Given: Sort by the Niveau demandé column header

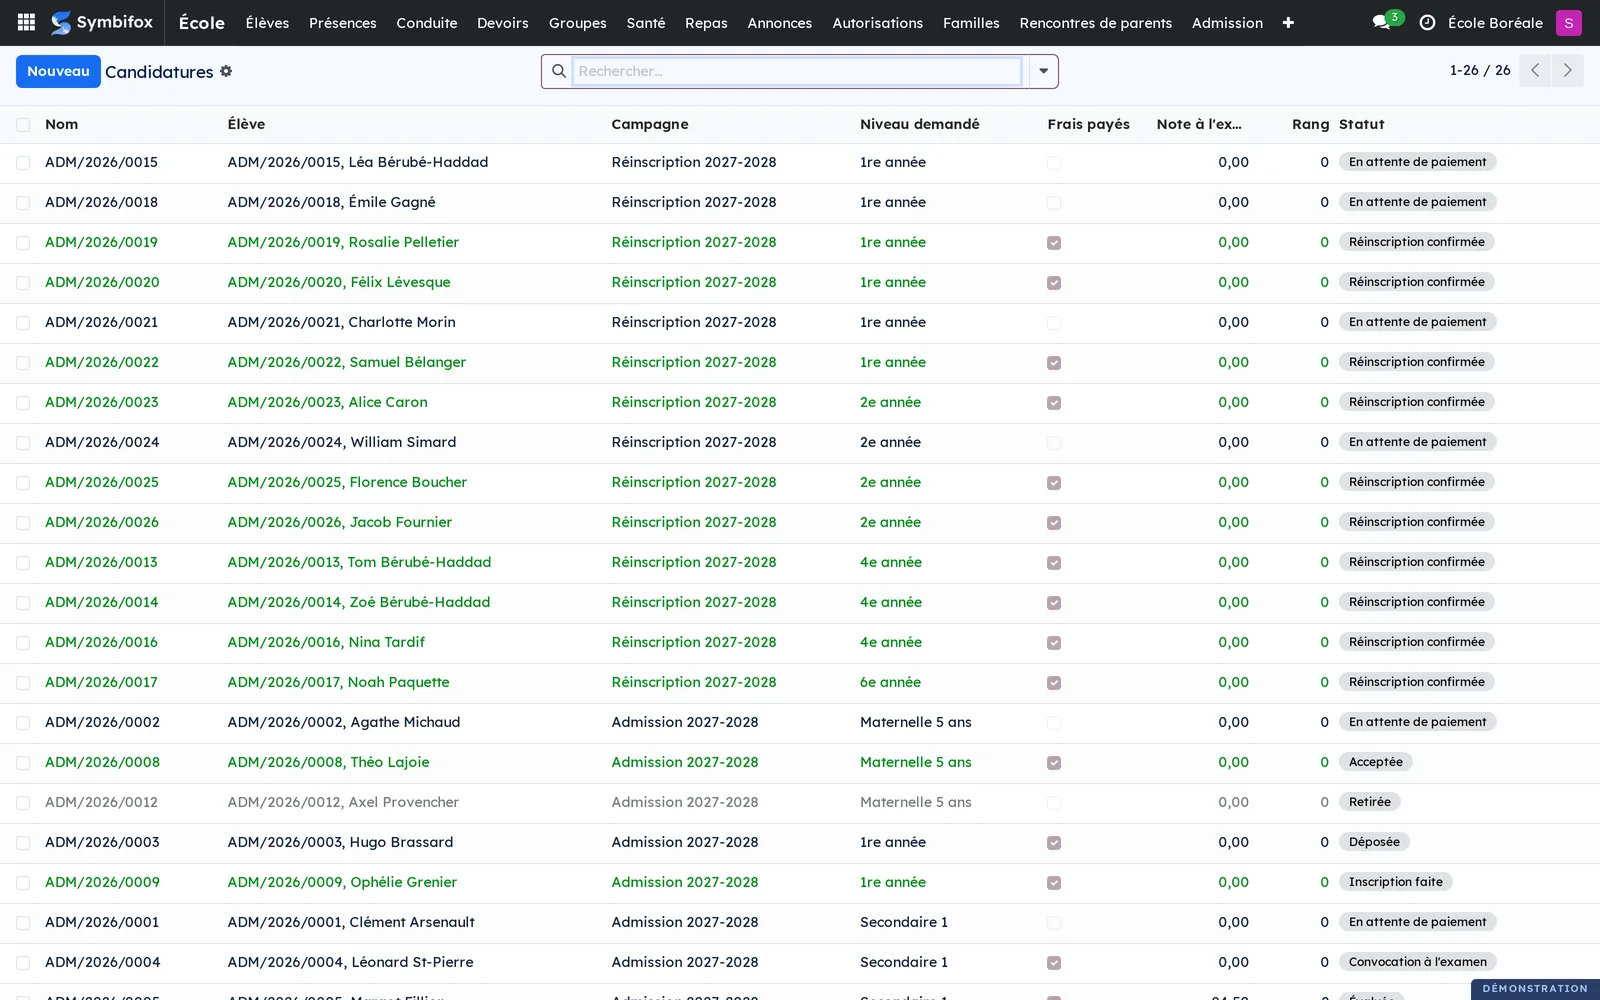Looking at the screenshot, I should 920,124.
